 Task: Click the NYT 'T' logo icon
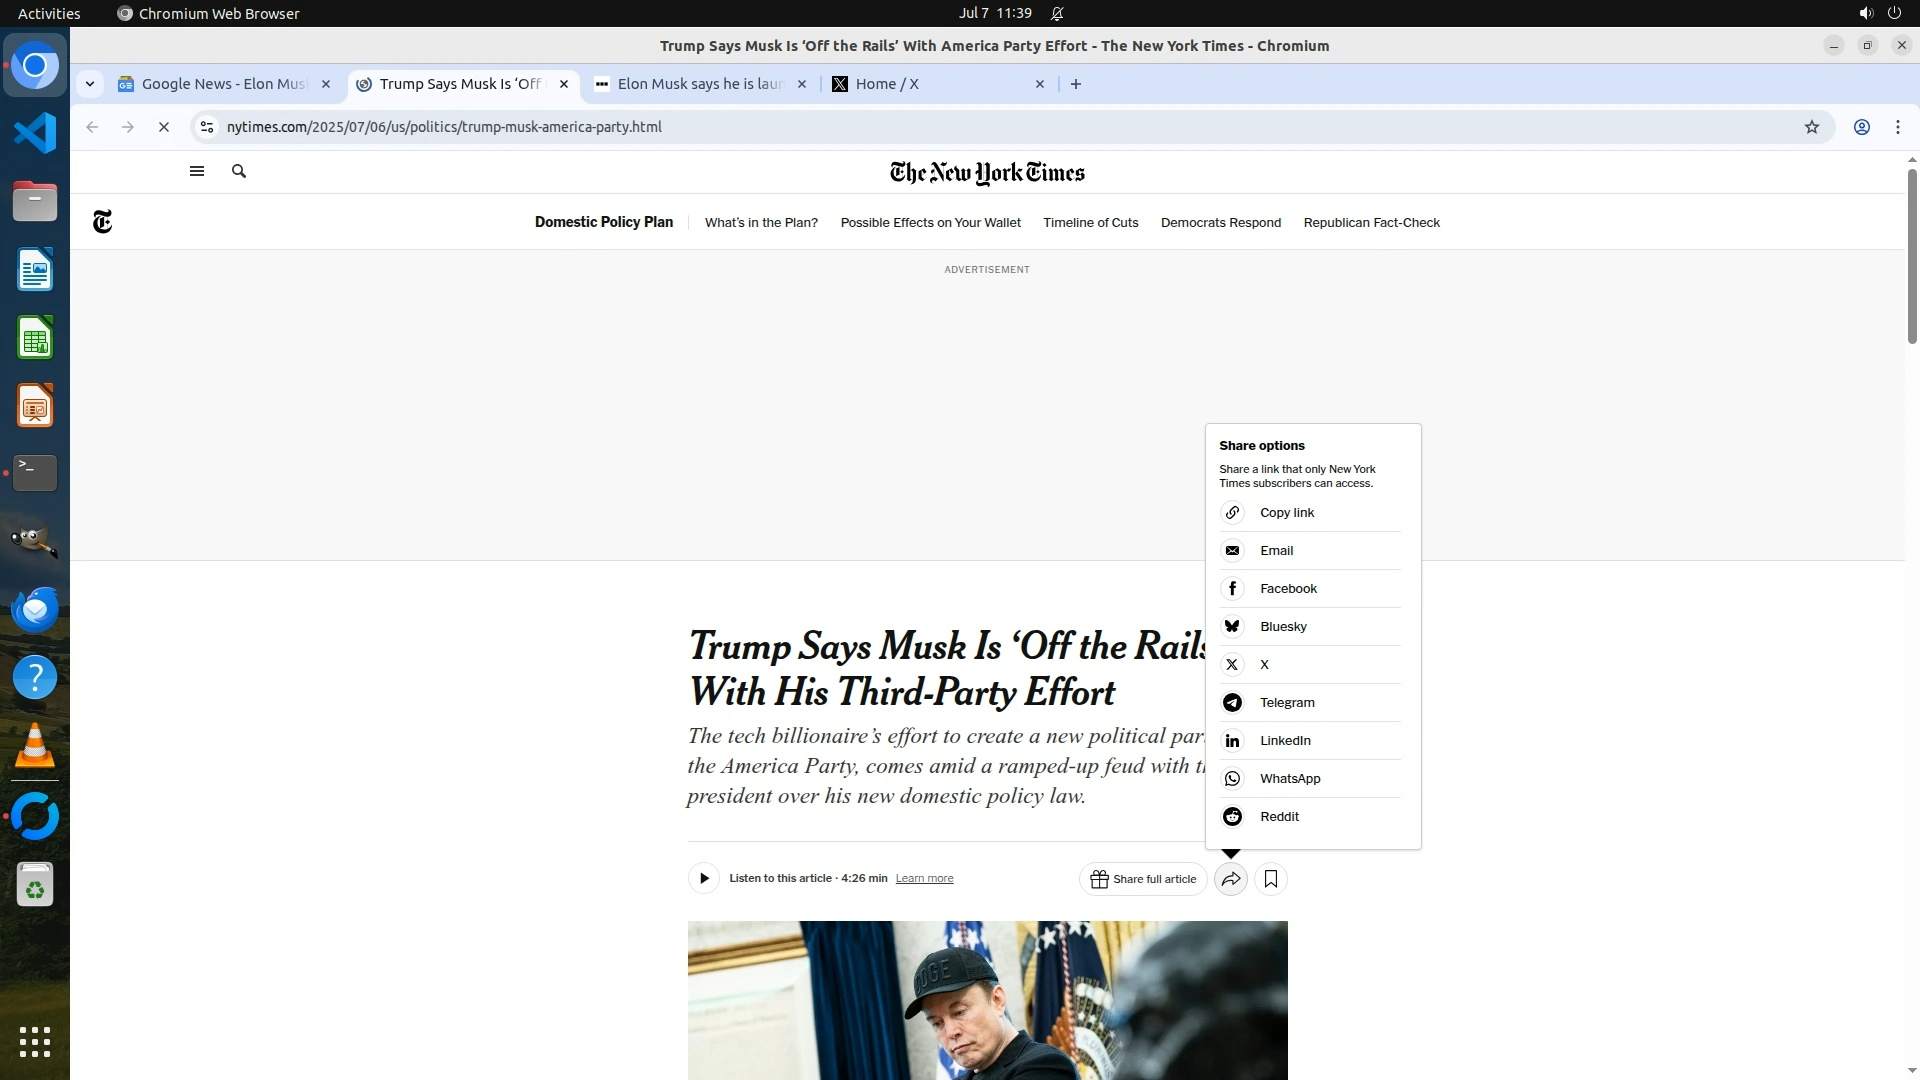(102, 222)
